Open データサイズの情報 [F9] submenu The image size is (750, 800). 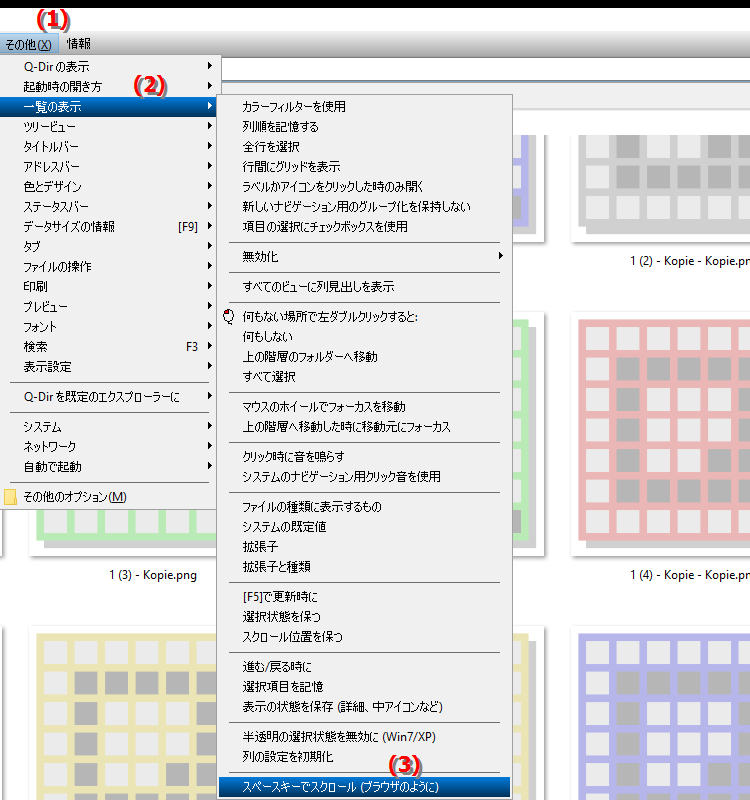point(110,227)
